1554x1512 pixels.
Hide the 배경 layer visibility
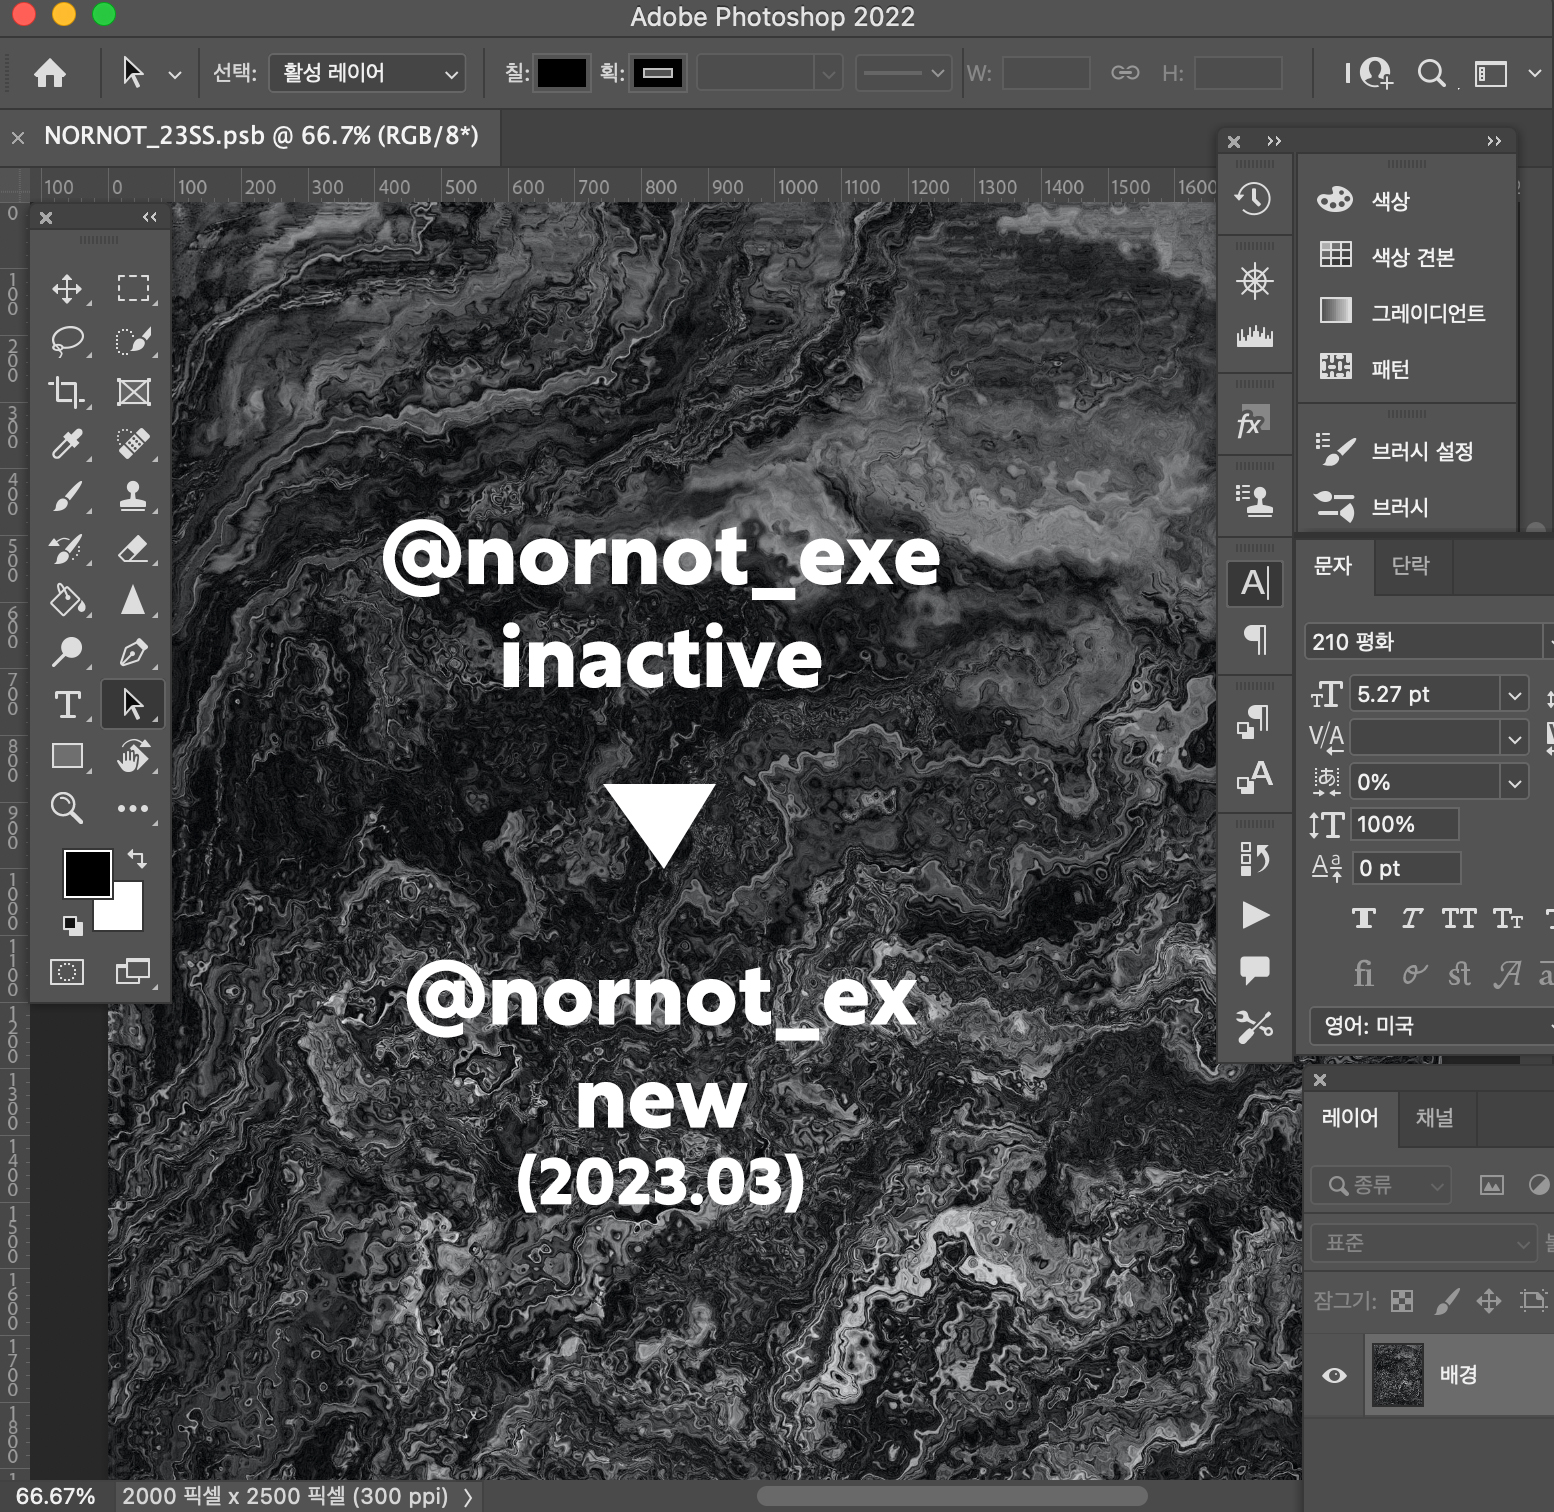(1334, 1376)
